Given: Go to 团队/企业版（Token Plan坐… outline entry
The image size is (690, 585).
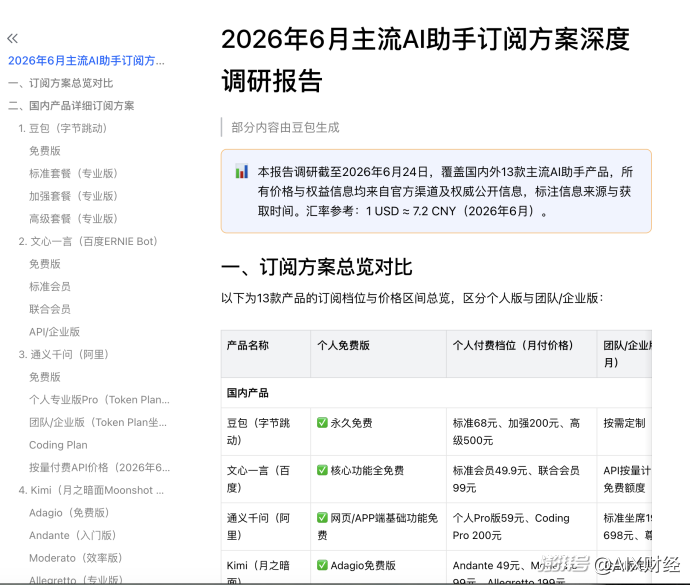Looking at the screenshot, I should coord(98,423).
